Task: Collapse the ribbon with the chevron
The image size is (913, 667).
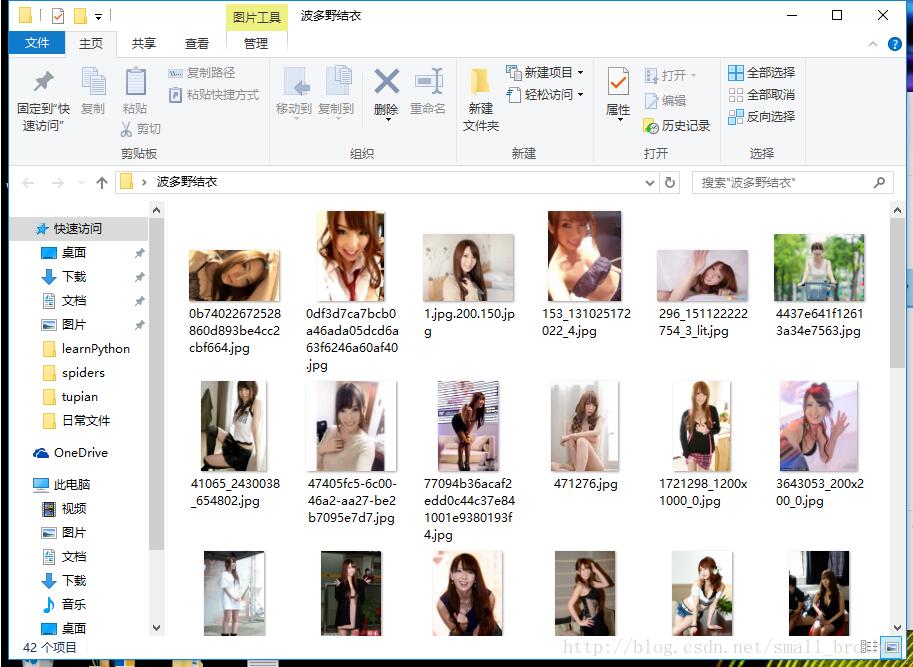Action: point(872,44)
